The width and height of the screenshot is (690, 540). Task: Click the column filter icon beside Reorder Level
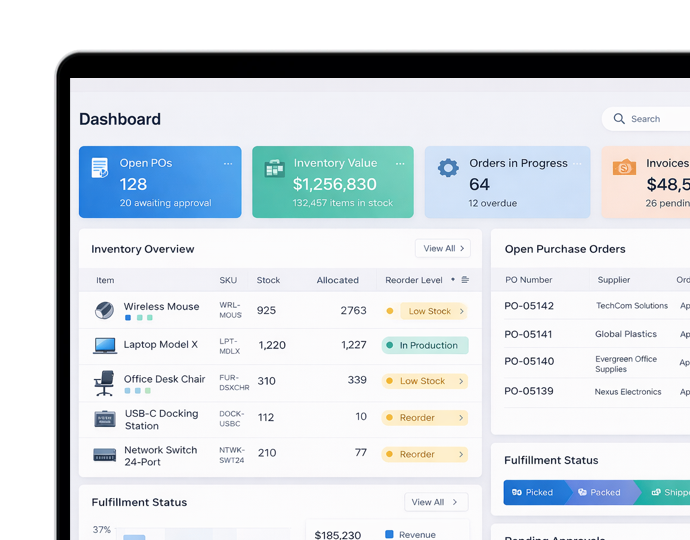(x=465, y=280)
